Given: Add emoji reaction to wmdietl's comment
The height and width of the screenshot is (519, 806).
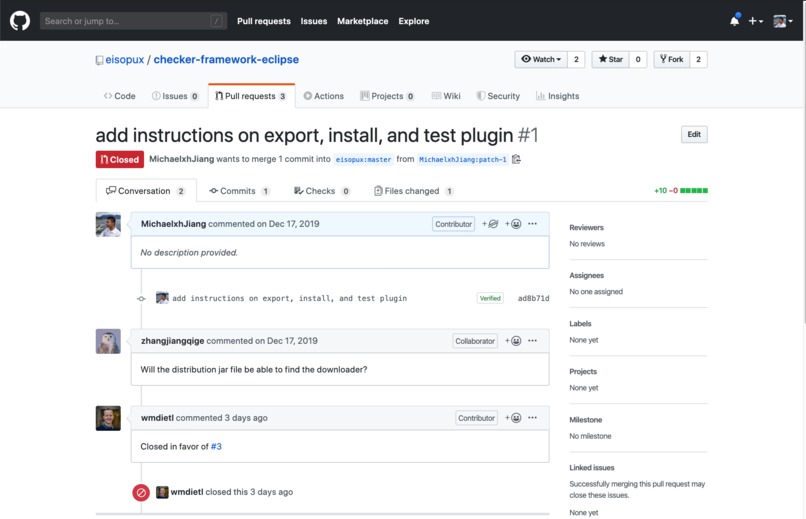Looking at the screenshot, I should [x=513, y=418].
